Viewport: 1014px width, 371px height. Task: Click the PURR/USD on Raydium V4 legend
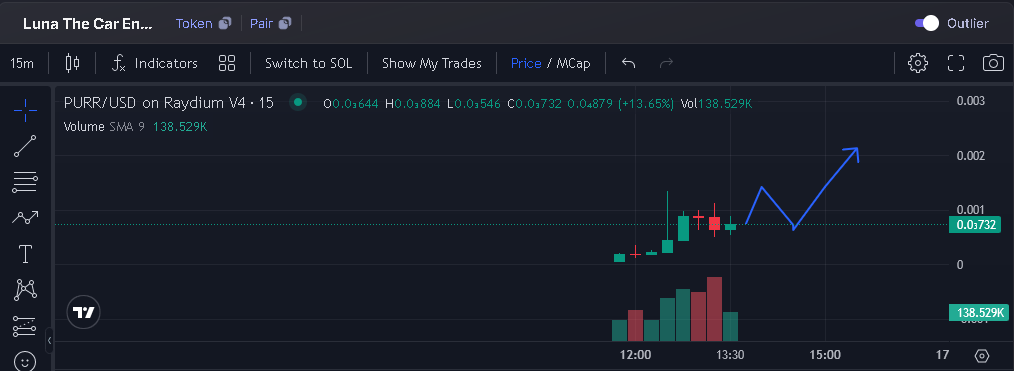click(169, 103)
